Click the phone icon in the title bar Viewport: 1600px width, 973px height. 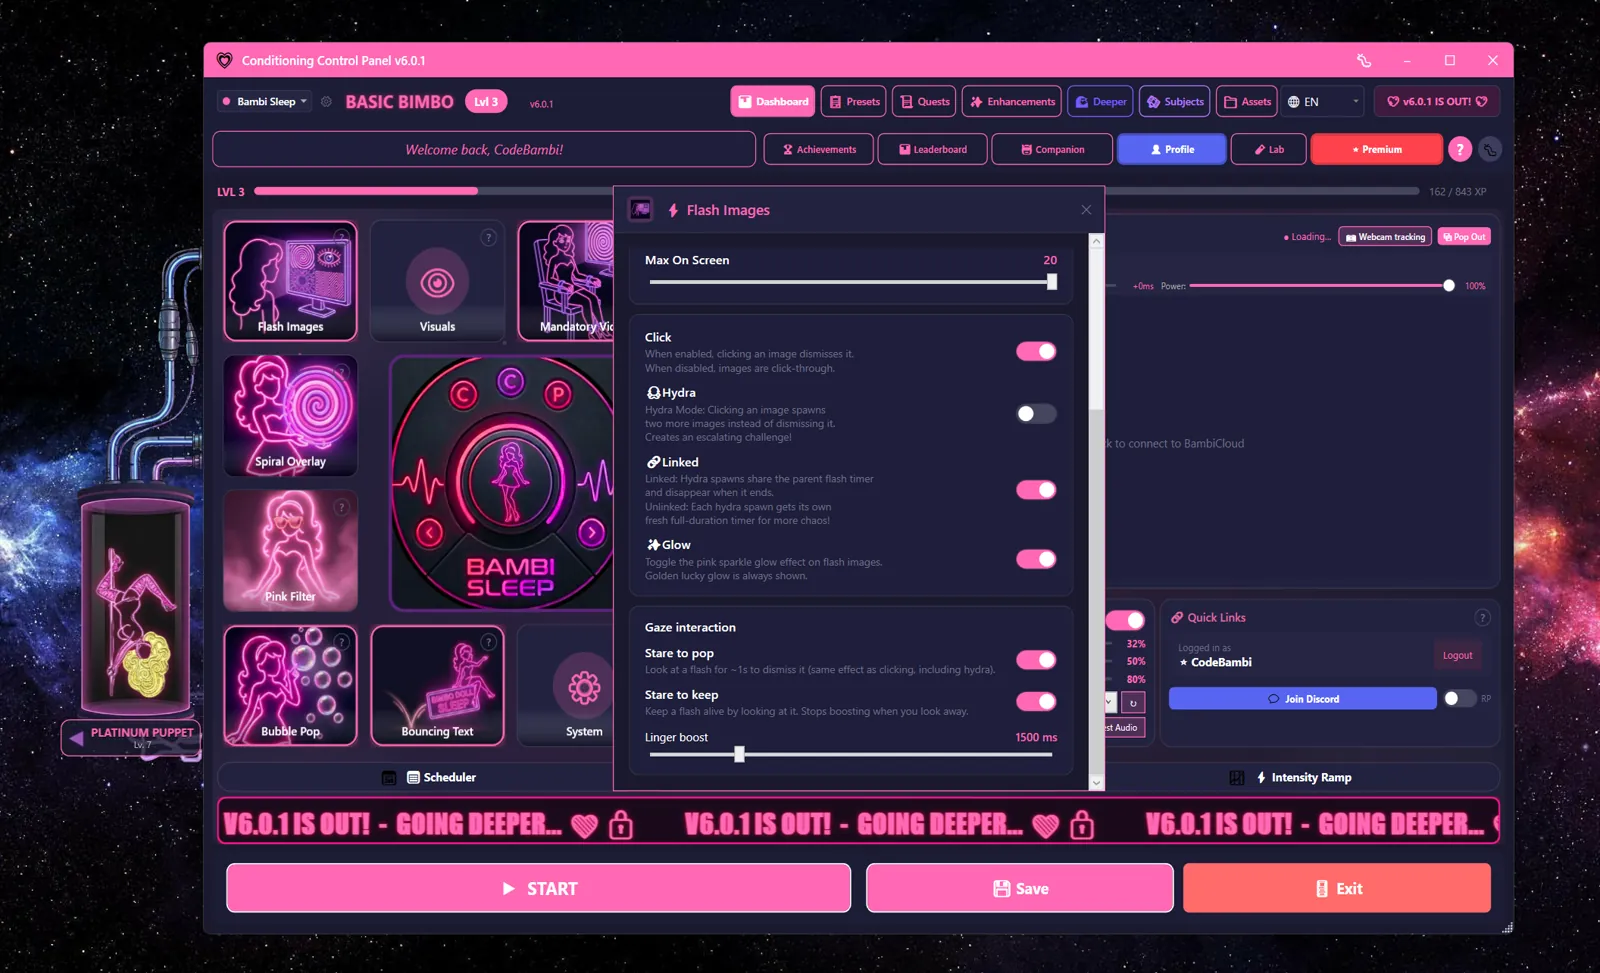coord(1364,60)
